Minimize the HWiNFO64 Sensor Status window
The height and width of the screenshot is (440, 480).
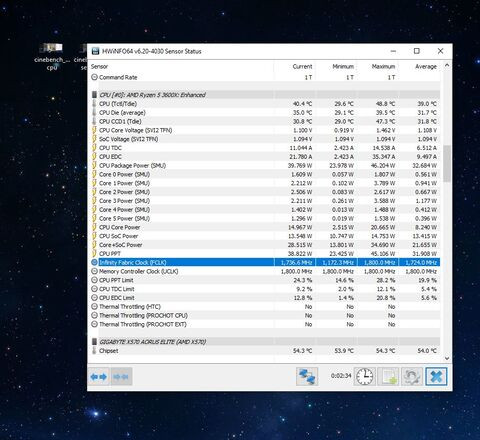tap(394, 51)
